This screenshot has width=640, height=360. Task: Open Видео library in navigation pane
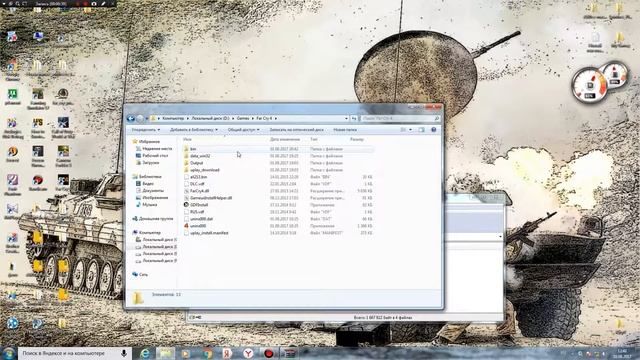pos(148,184)
